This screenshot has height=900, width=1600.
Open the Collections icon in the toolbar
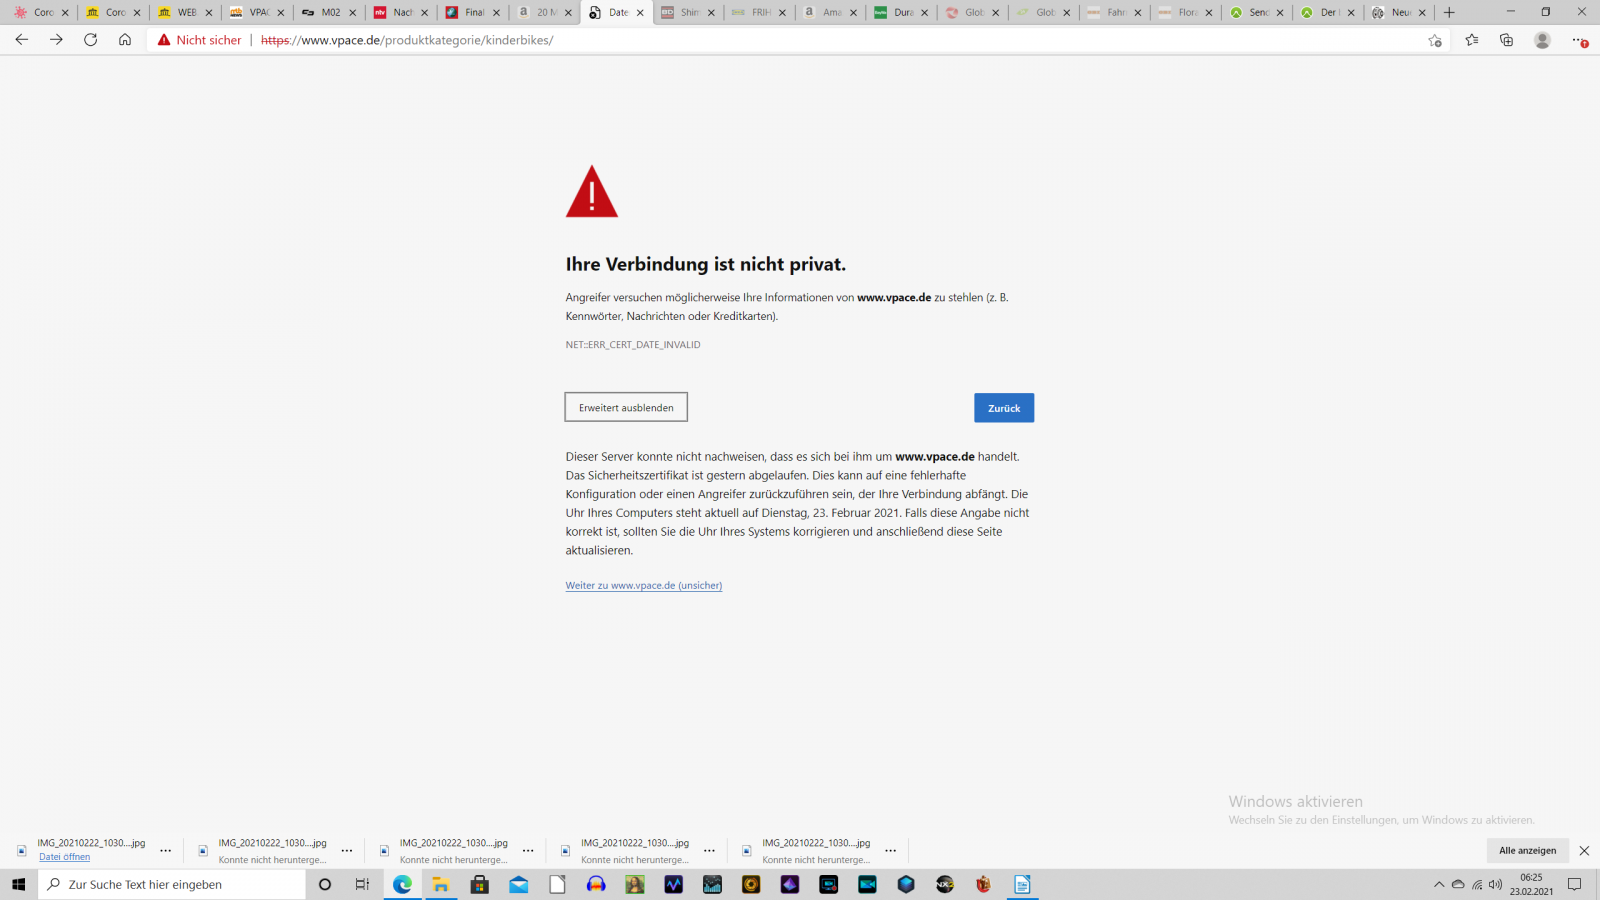1506,40
